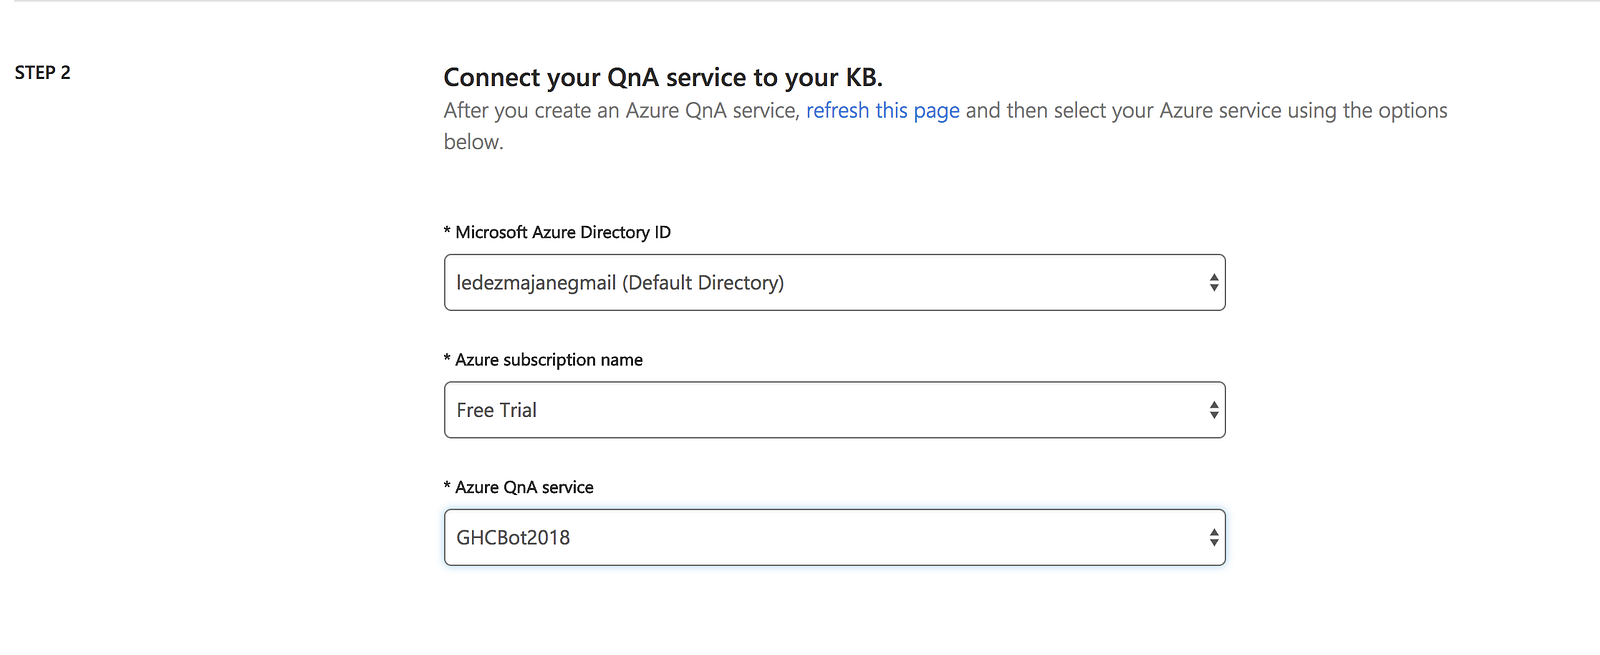Select the "GHCBot2018" value text
This screenshot has height=655, width=1600.
tap(513, 538)
